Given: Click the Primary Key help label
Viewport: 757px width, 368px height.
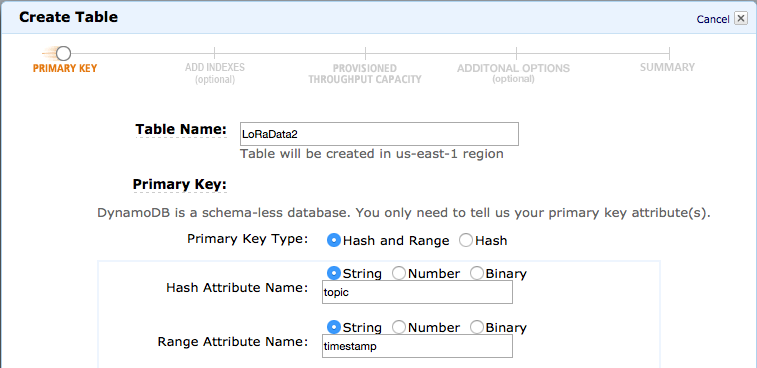Looking at the screenshot, I should (x=180, y=185).
